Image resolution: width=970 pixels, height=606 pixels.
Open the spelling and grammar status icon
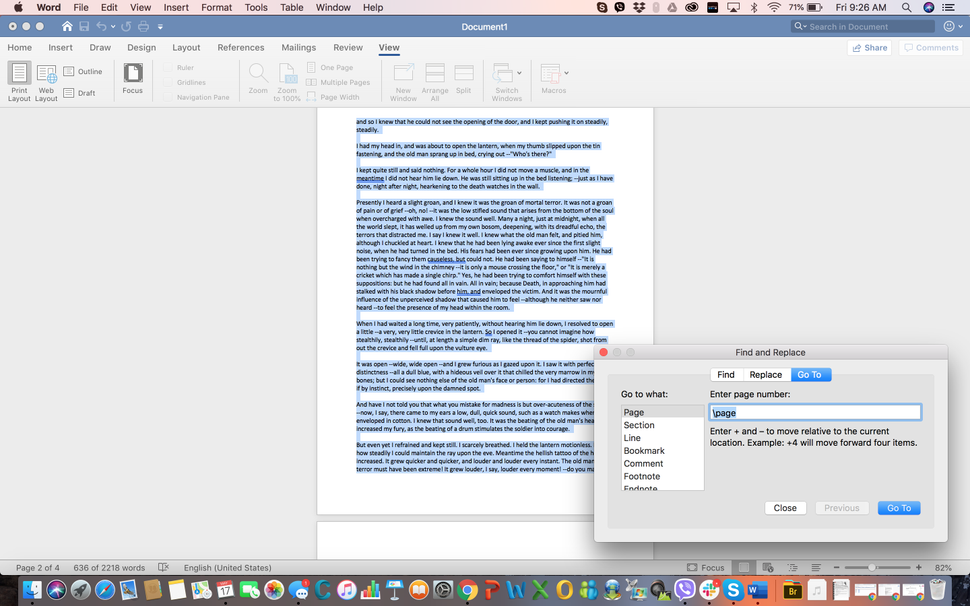[x=163, y=567]
